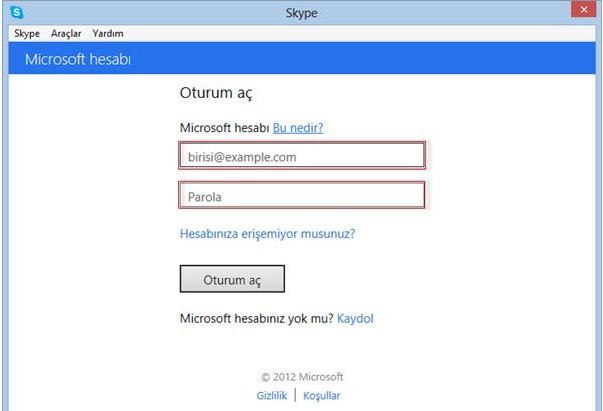Screen dimensions: 603x411
Task: Open the Gizlilik privacy link
Action: tap(272, 395)
